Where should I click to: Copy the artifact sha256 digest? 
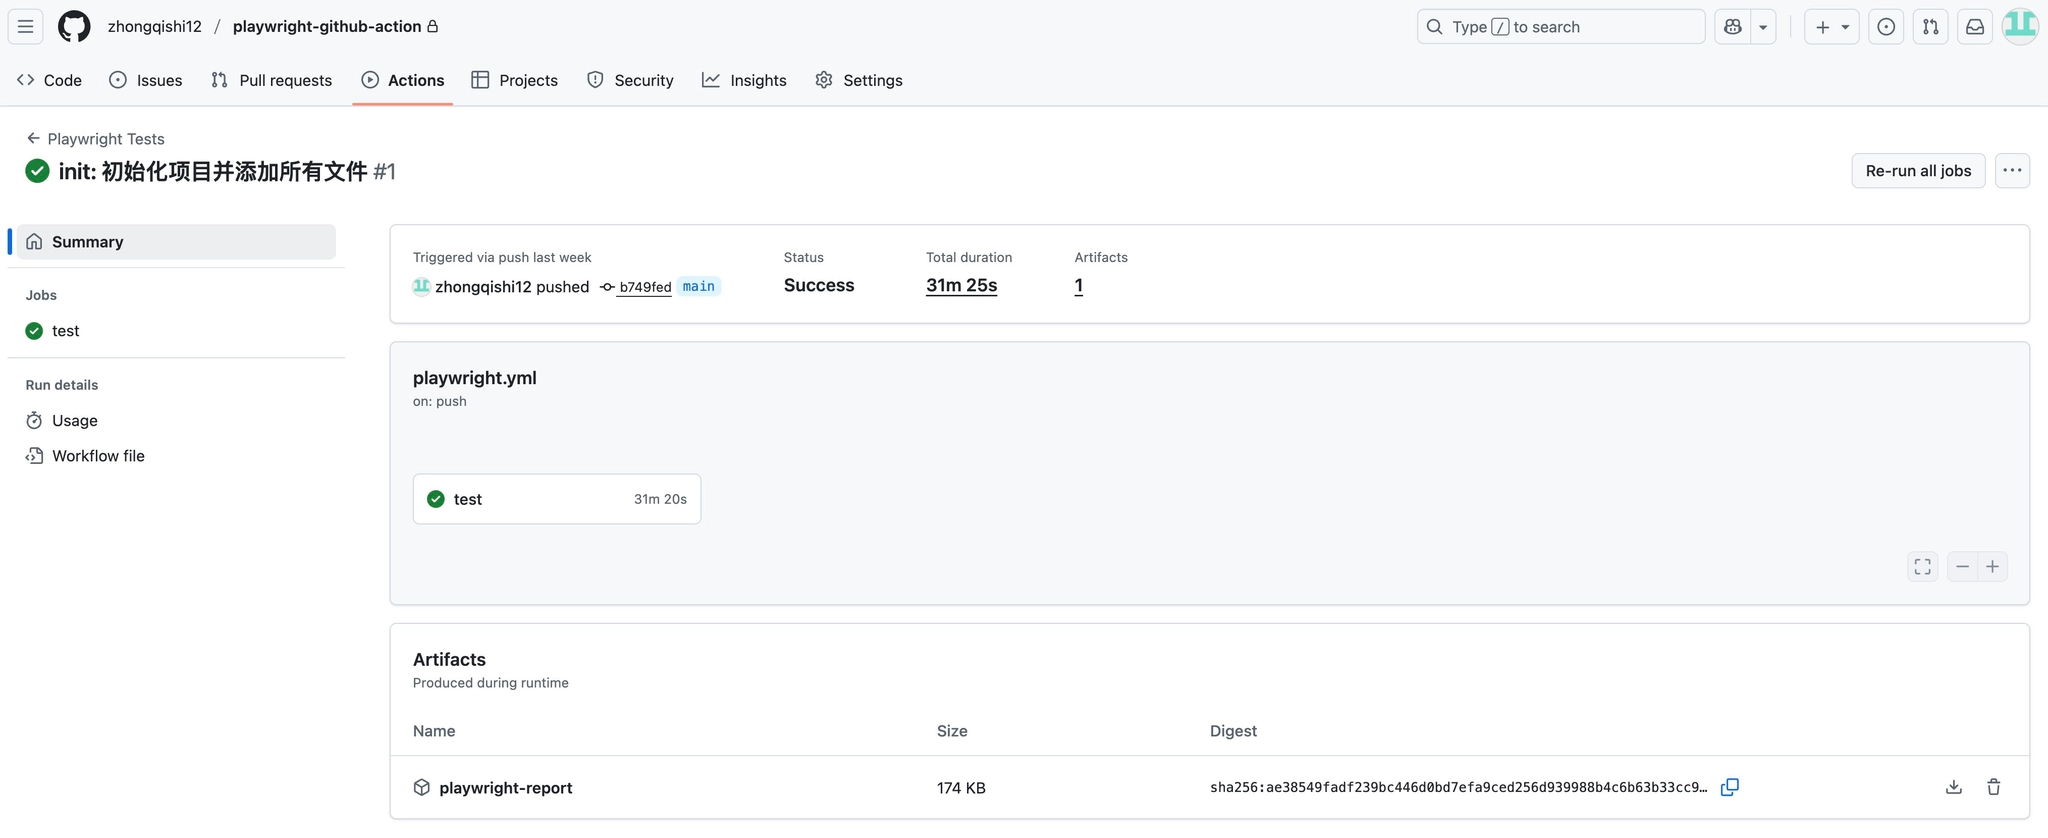[1730, 788]
